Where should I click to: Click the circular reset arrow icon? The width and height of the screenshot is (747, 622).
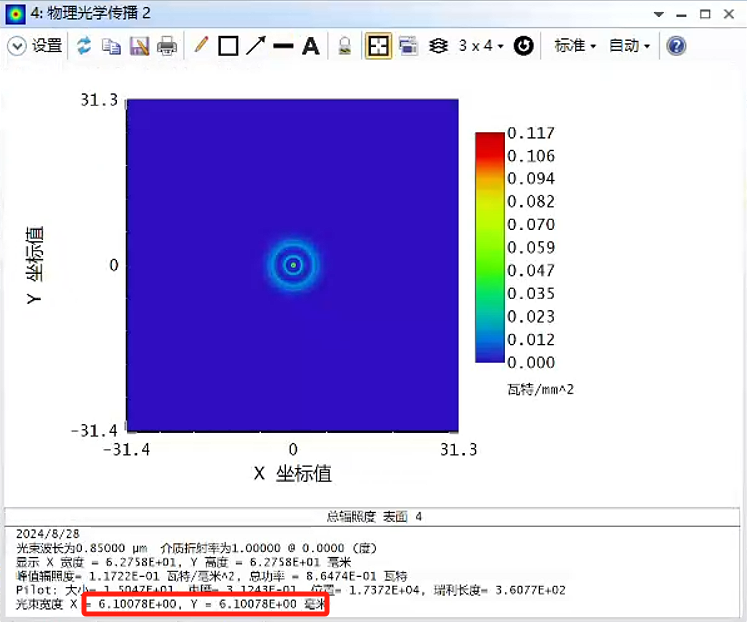coord(524,46)
